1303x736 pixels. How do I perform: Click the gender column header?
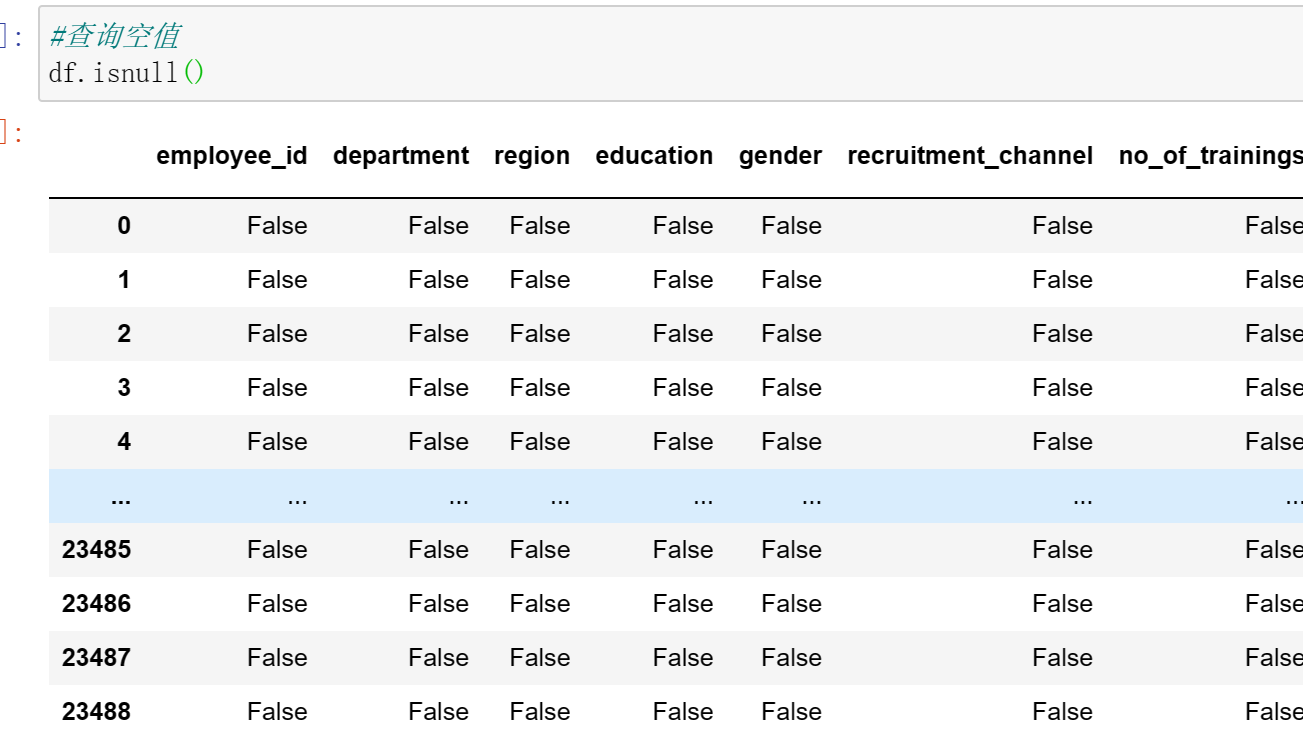click(x=780, y=156)
